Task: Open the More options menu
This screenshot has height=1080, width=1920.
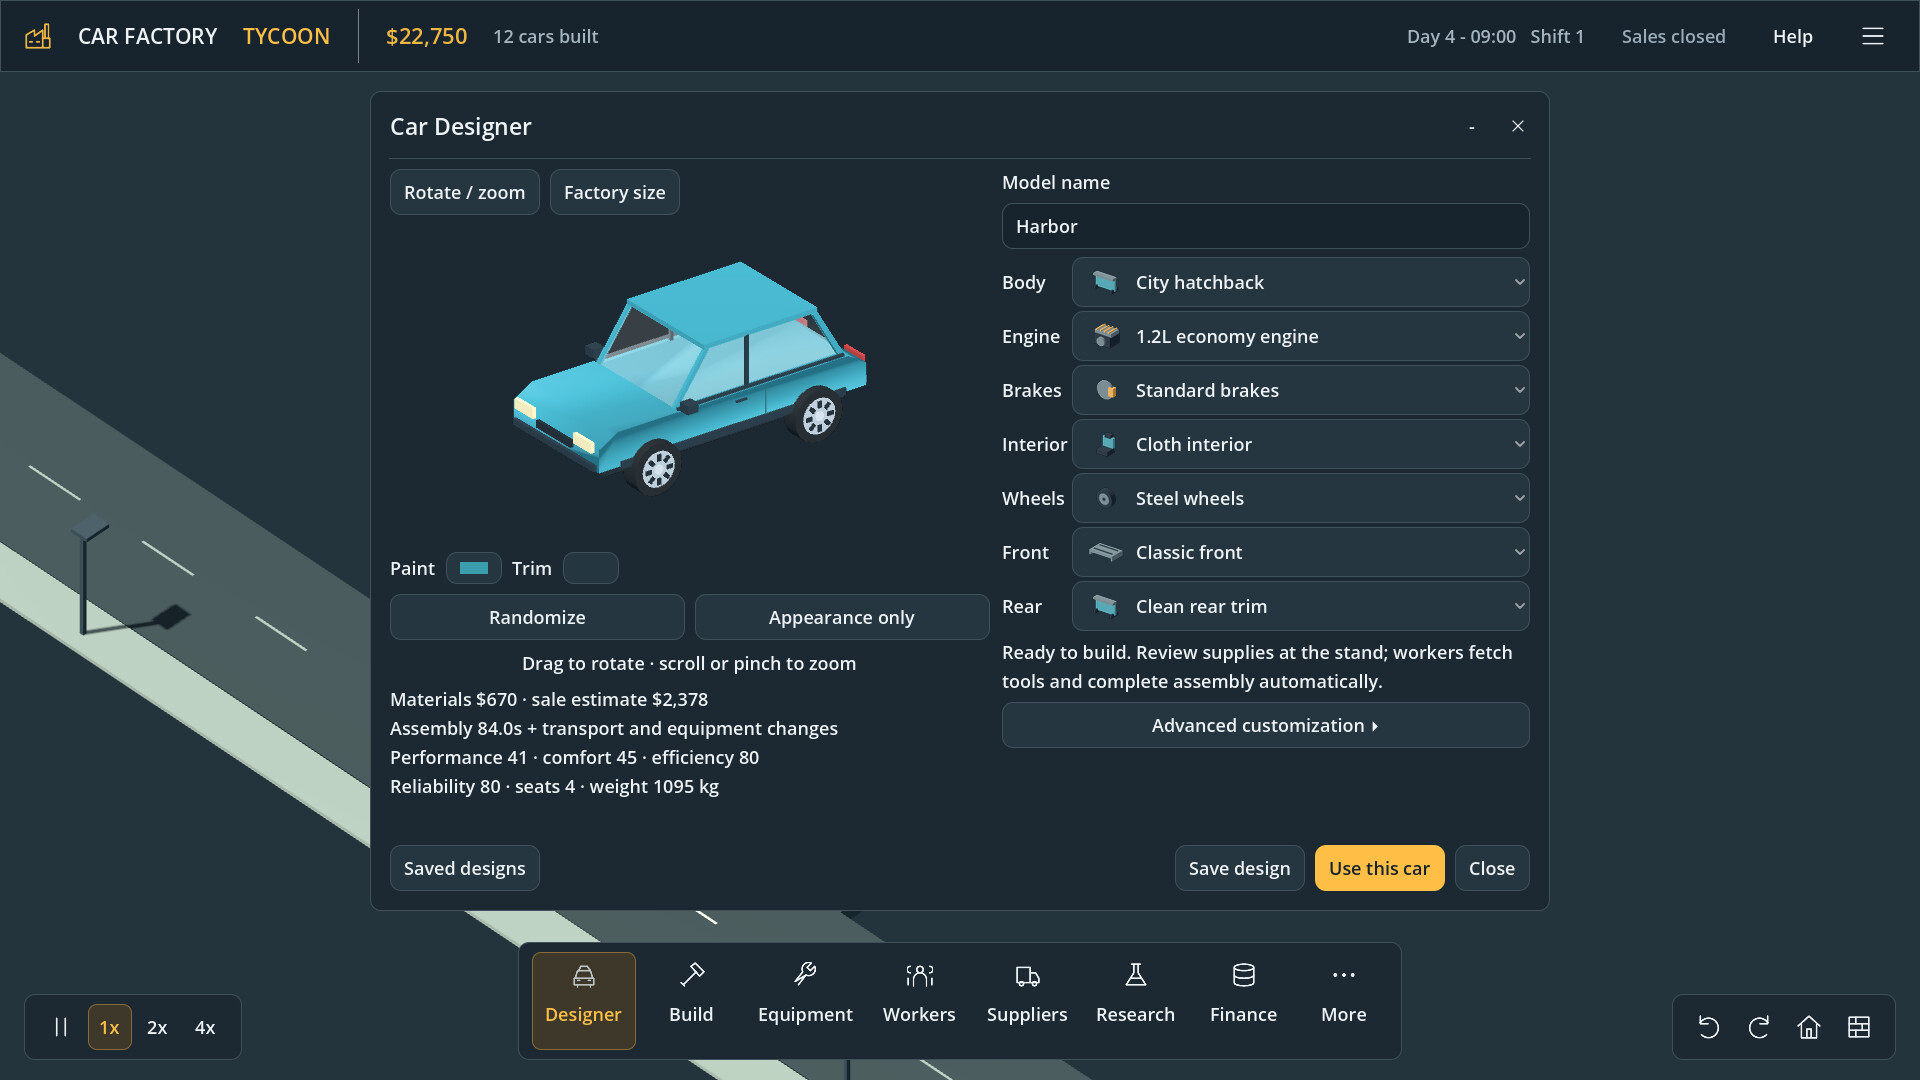Action: click(x=1343, y=1000)
